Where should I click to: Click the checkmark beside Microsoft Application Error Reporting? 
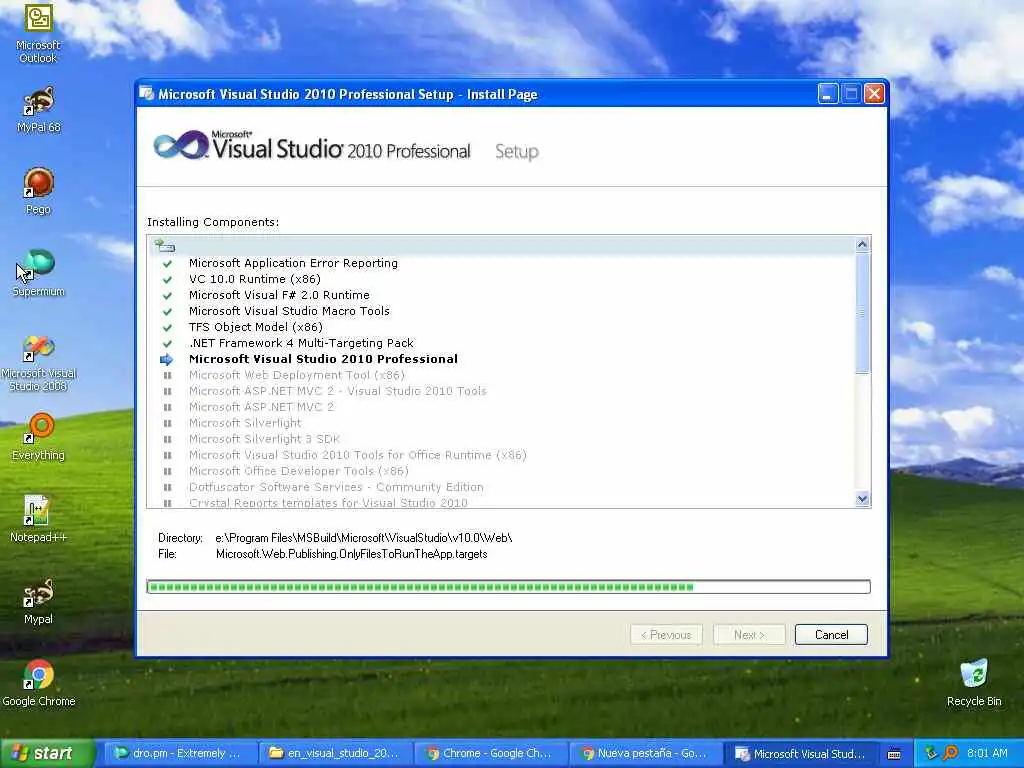coord(167,263)
